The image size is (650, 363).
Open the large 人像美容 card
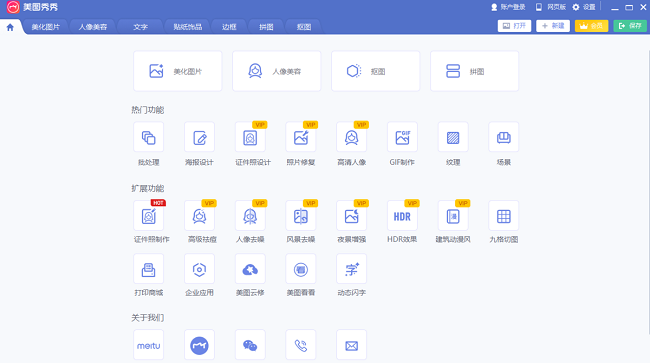[276, 71]
